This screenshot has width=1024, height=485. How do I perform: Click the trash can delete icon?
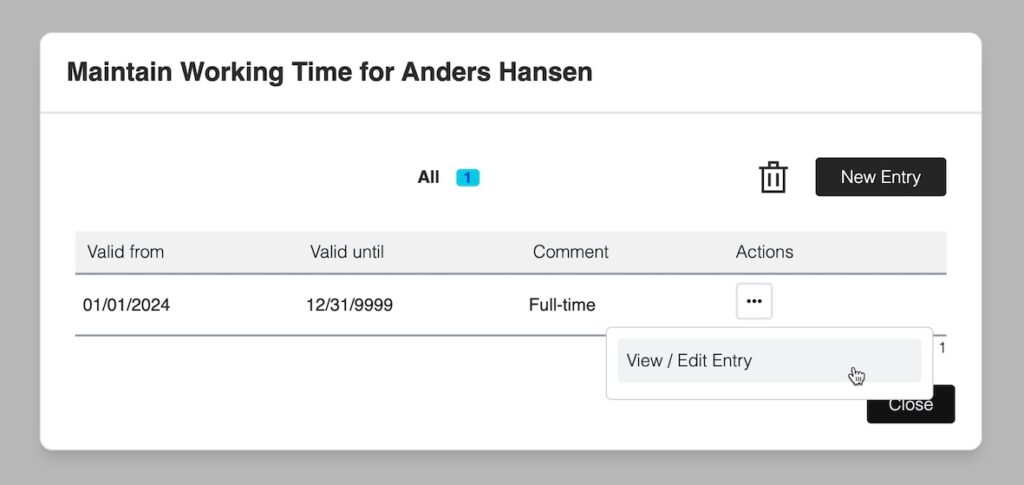(773, 177)
